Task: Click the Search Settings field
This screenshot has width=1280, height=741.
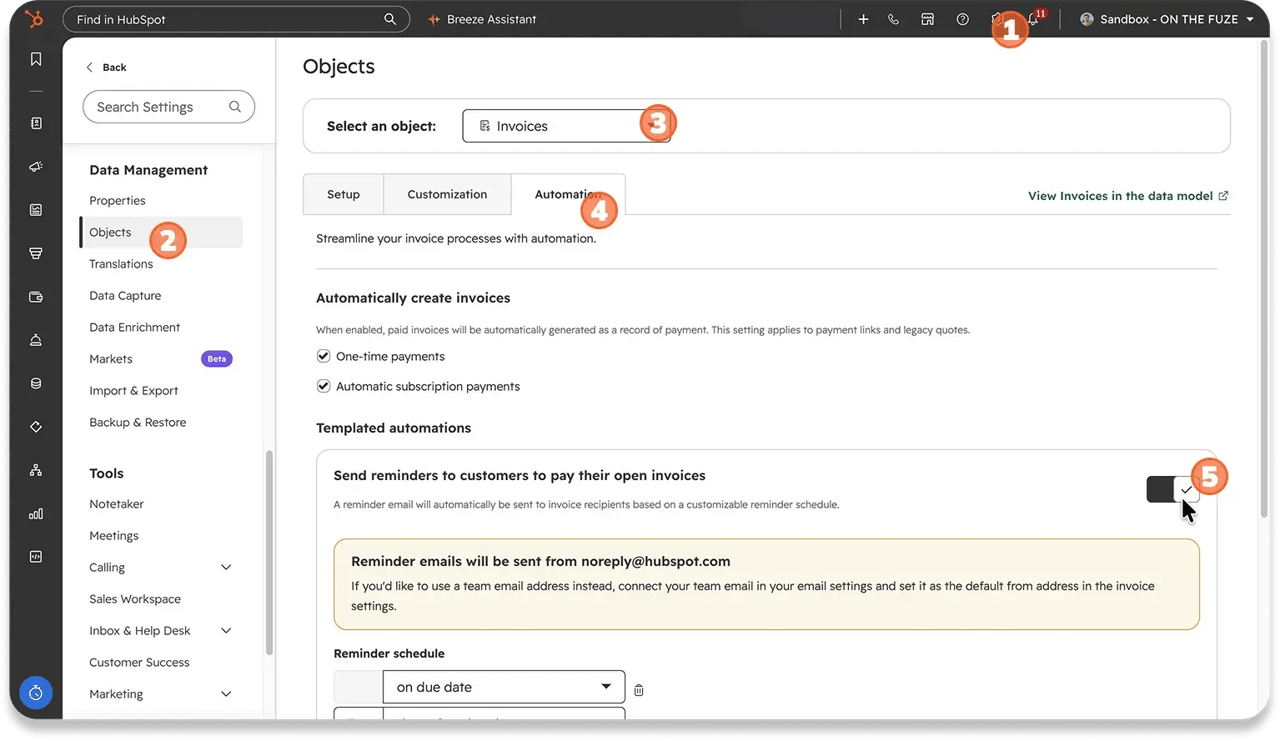Action: 169,107
